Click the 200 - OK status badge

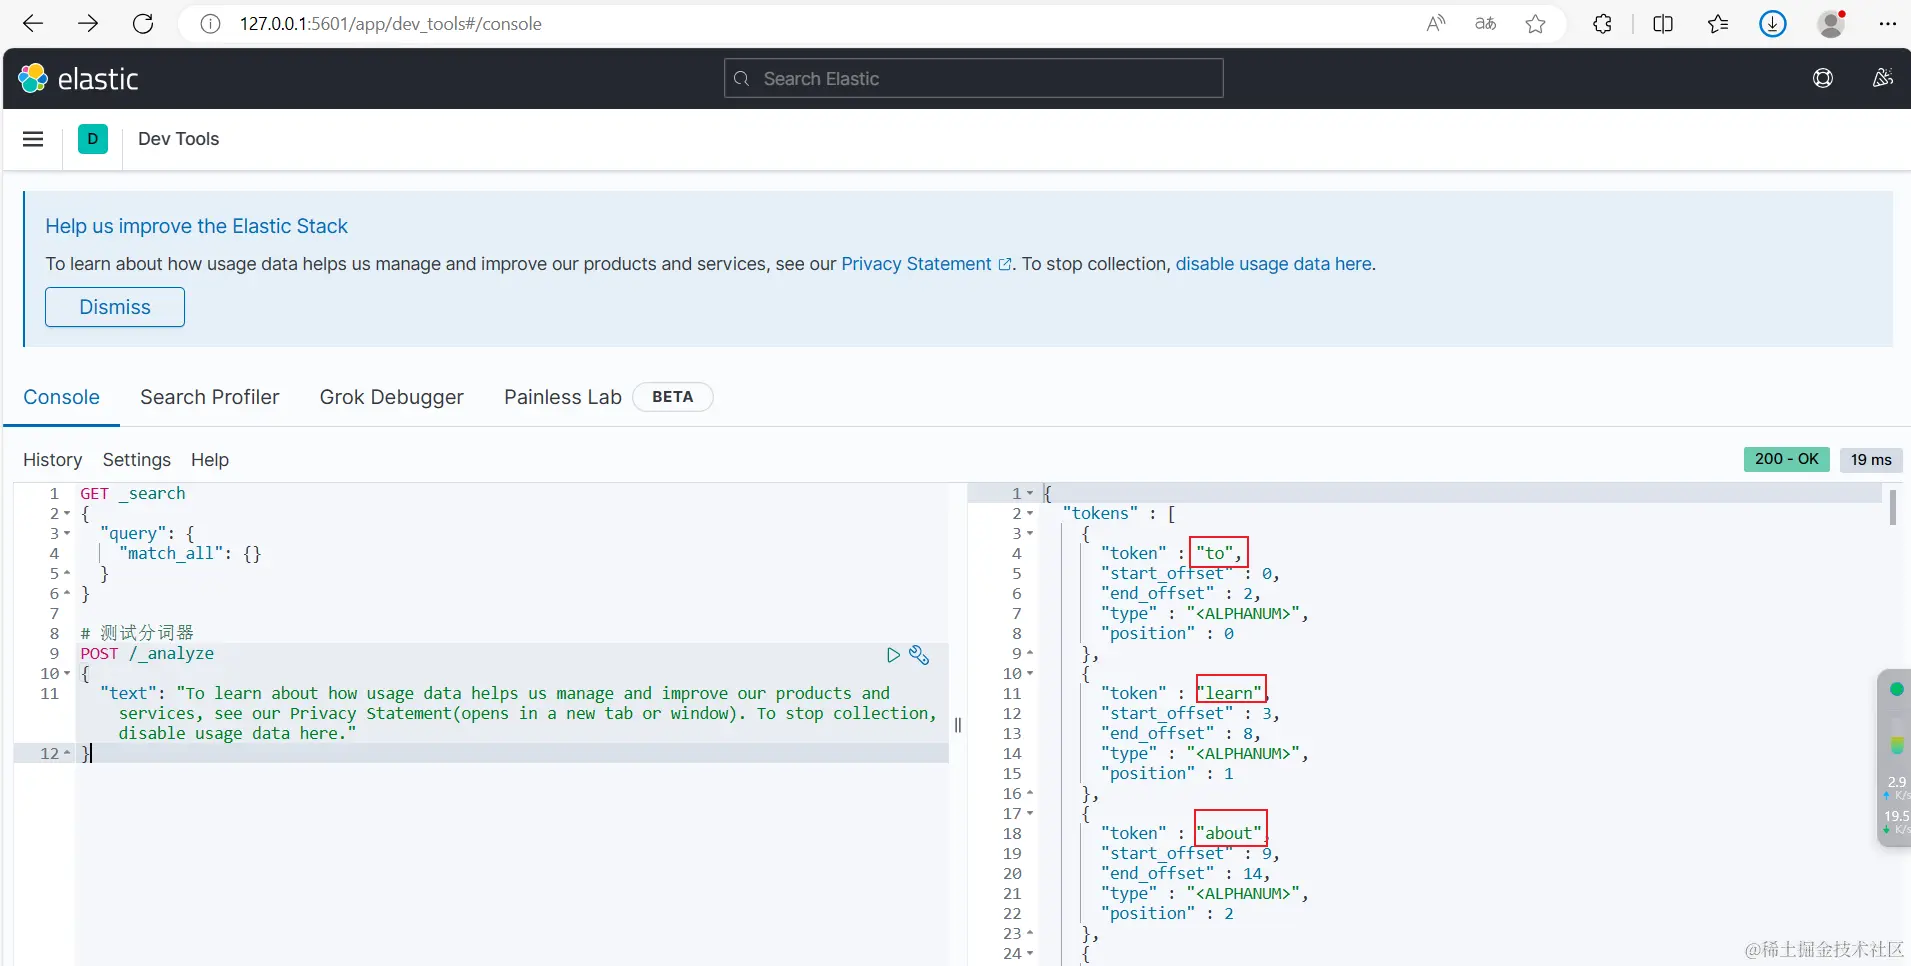coord(1787,459)
